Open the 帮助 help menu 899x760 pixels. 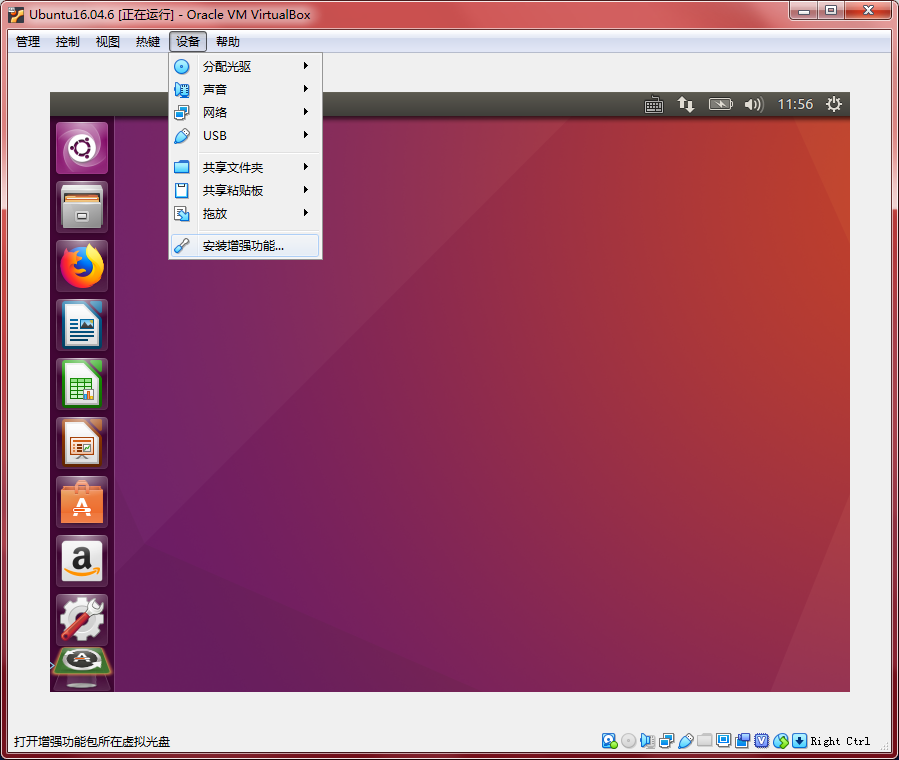tap(228, 42)
